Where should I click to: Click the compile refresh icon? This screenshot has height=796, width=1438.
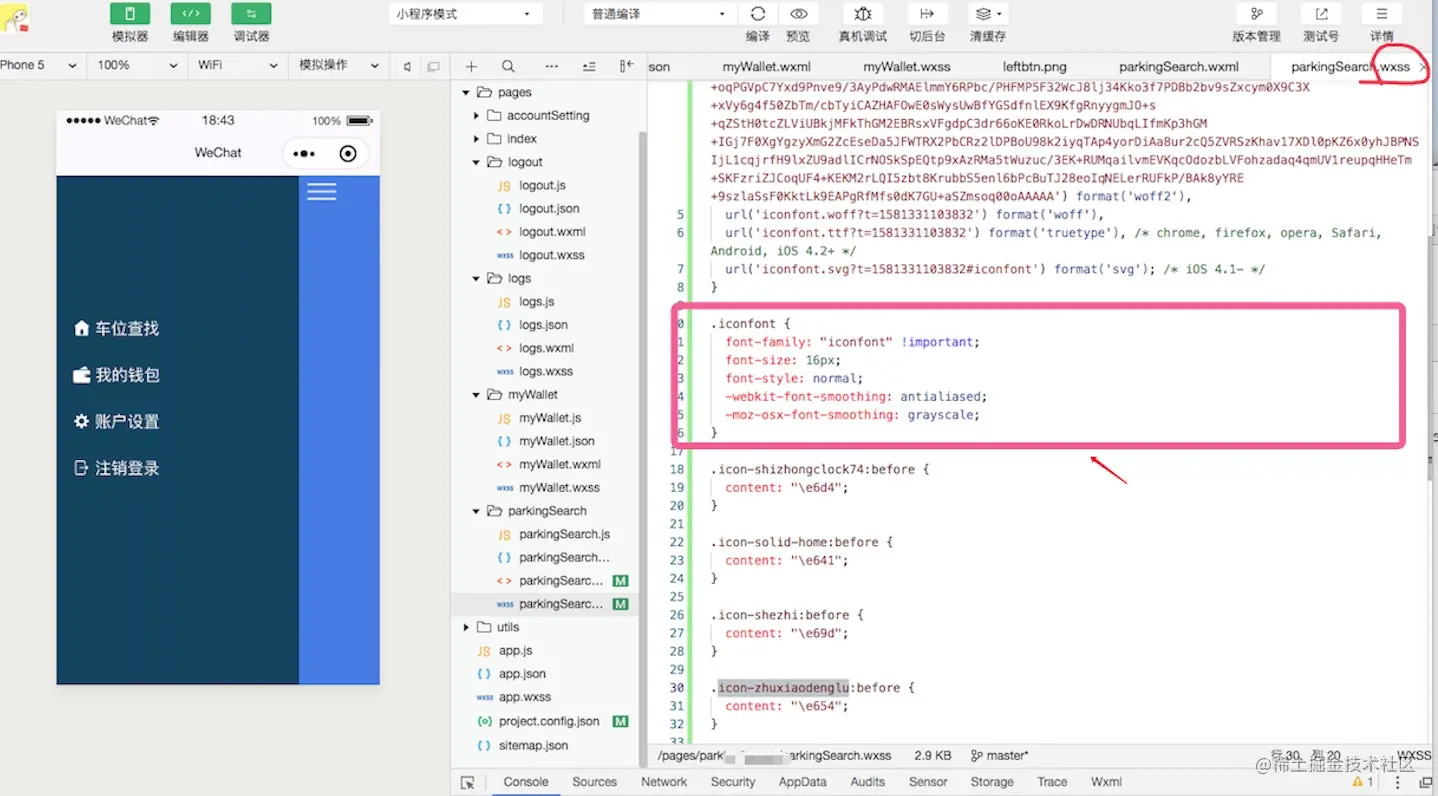tap(758, 14)
